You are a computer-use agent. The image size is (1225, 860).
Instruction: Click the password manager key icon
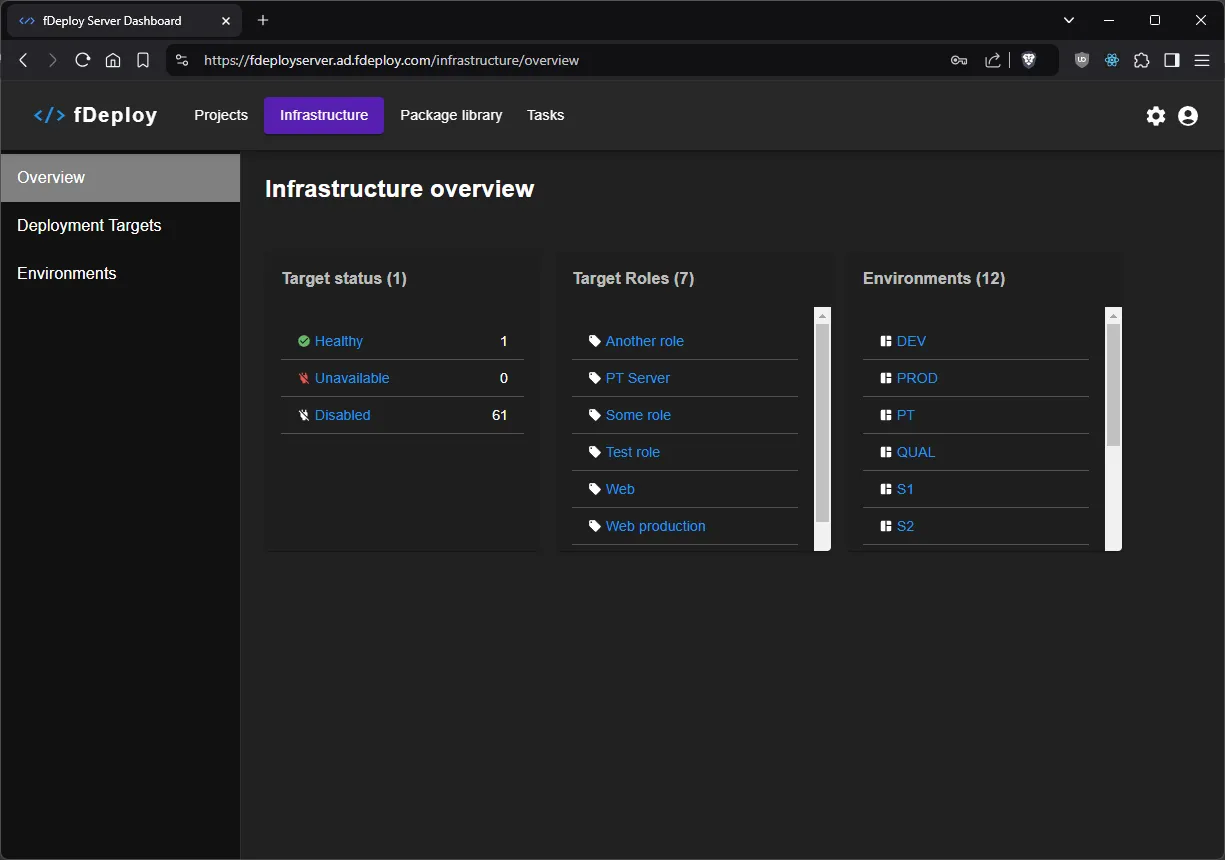coord(958,60)
